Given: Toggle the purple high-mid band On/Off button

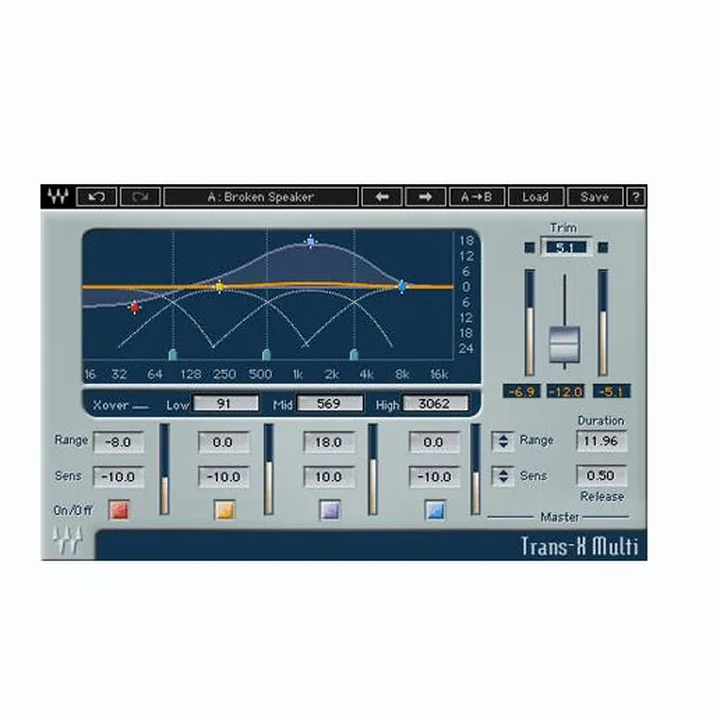Looking at the screenshot, I should [330, 510].
